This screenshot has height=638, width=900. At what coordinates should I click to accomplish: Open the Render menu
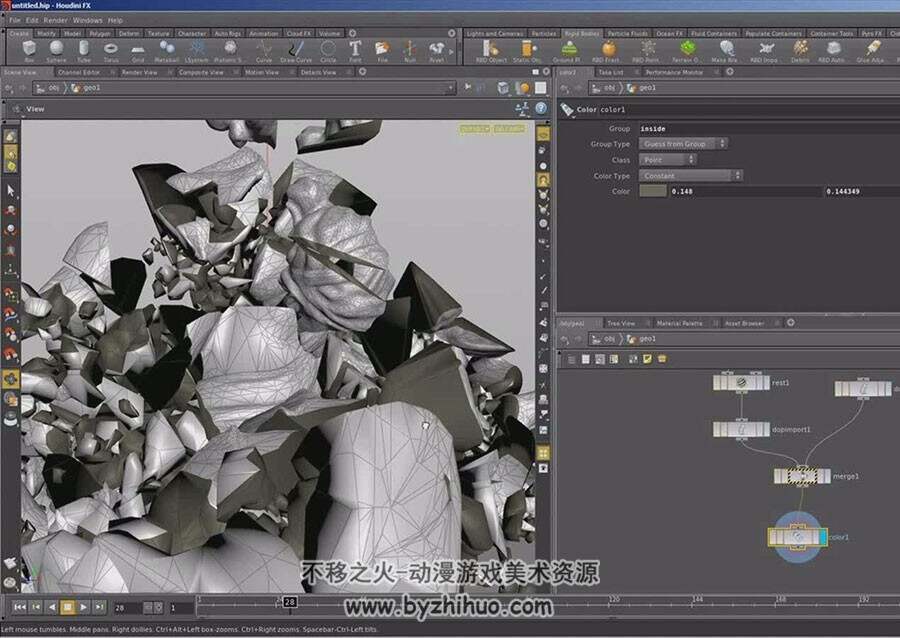point(56,20)
